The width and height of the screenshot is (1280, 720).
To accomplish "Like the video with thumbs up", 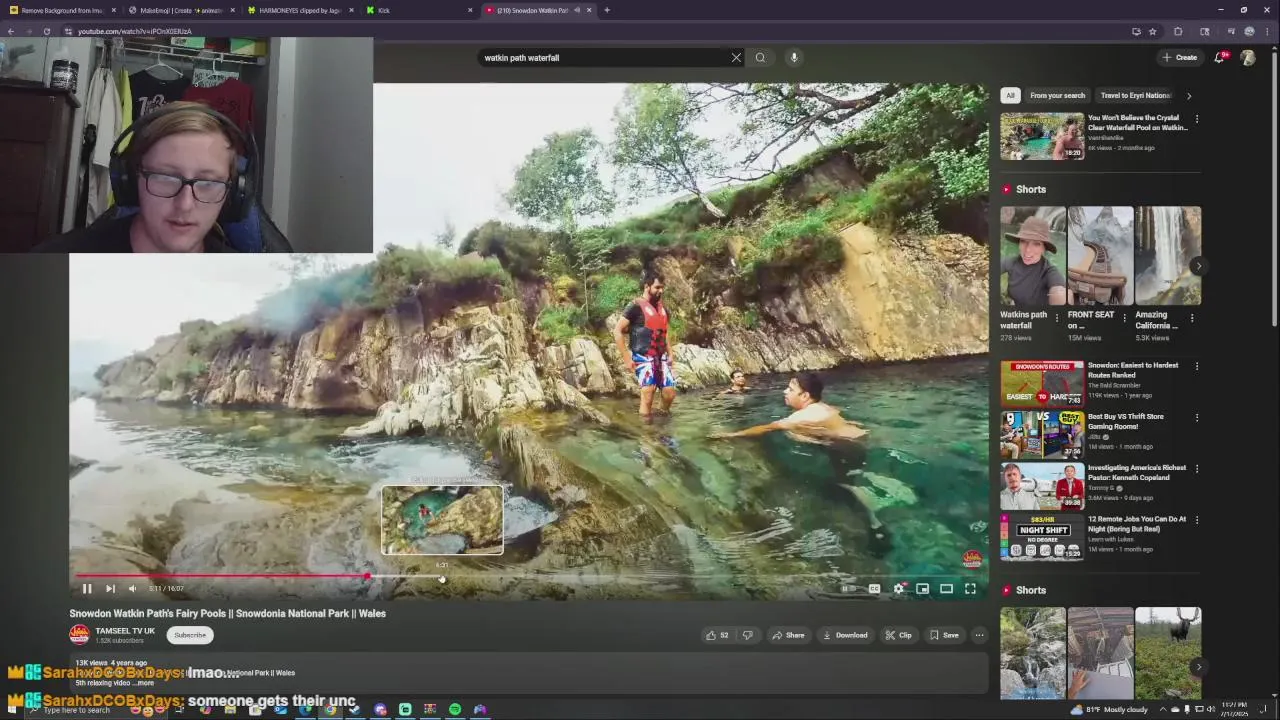I will [717, 635].
